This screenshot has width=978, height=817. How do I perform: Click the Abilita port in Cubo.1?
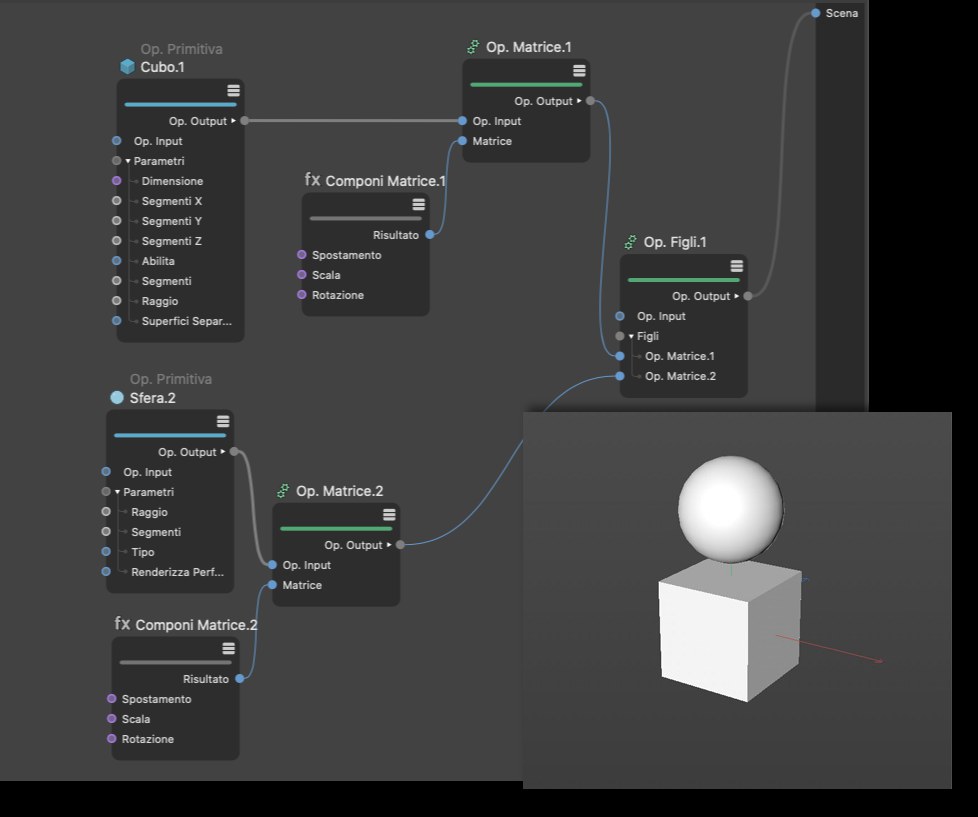(117, 261)
